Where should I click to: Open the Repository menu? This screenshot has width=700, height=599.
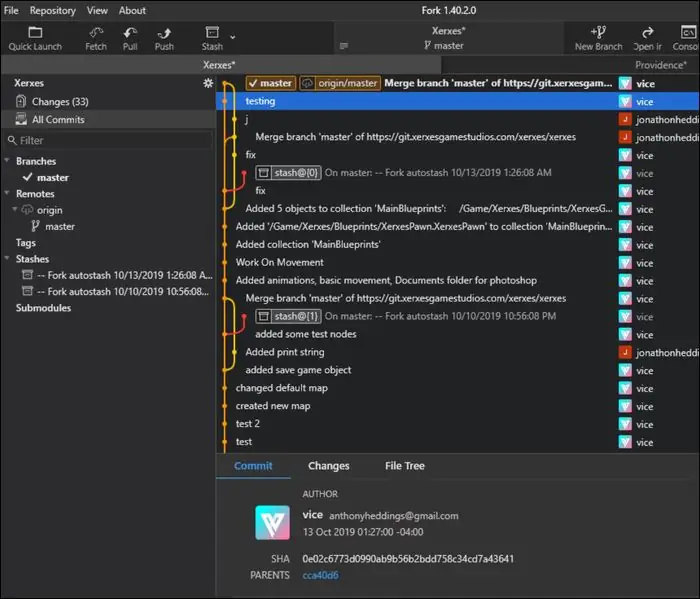[53, 10]
